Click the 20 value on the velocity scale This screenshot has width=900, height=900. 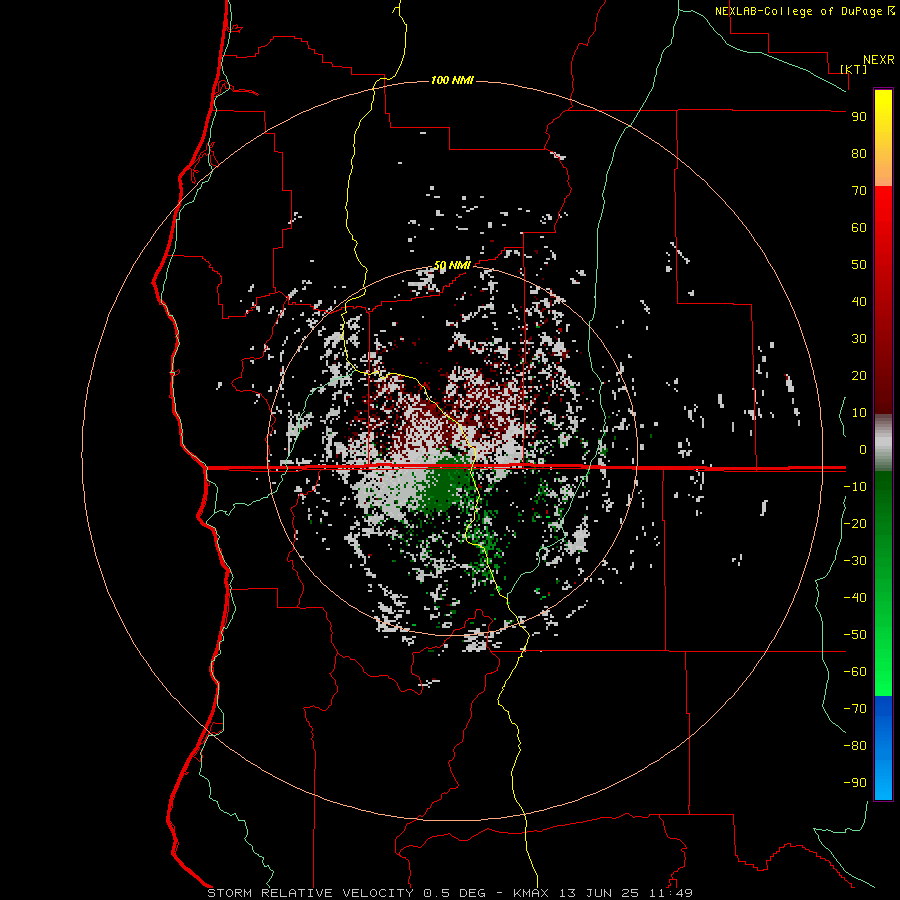pos(859,375)
